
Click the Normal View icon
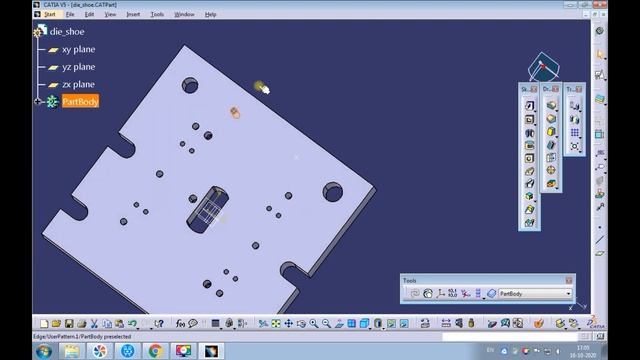[339, 324]
